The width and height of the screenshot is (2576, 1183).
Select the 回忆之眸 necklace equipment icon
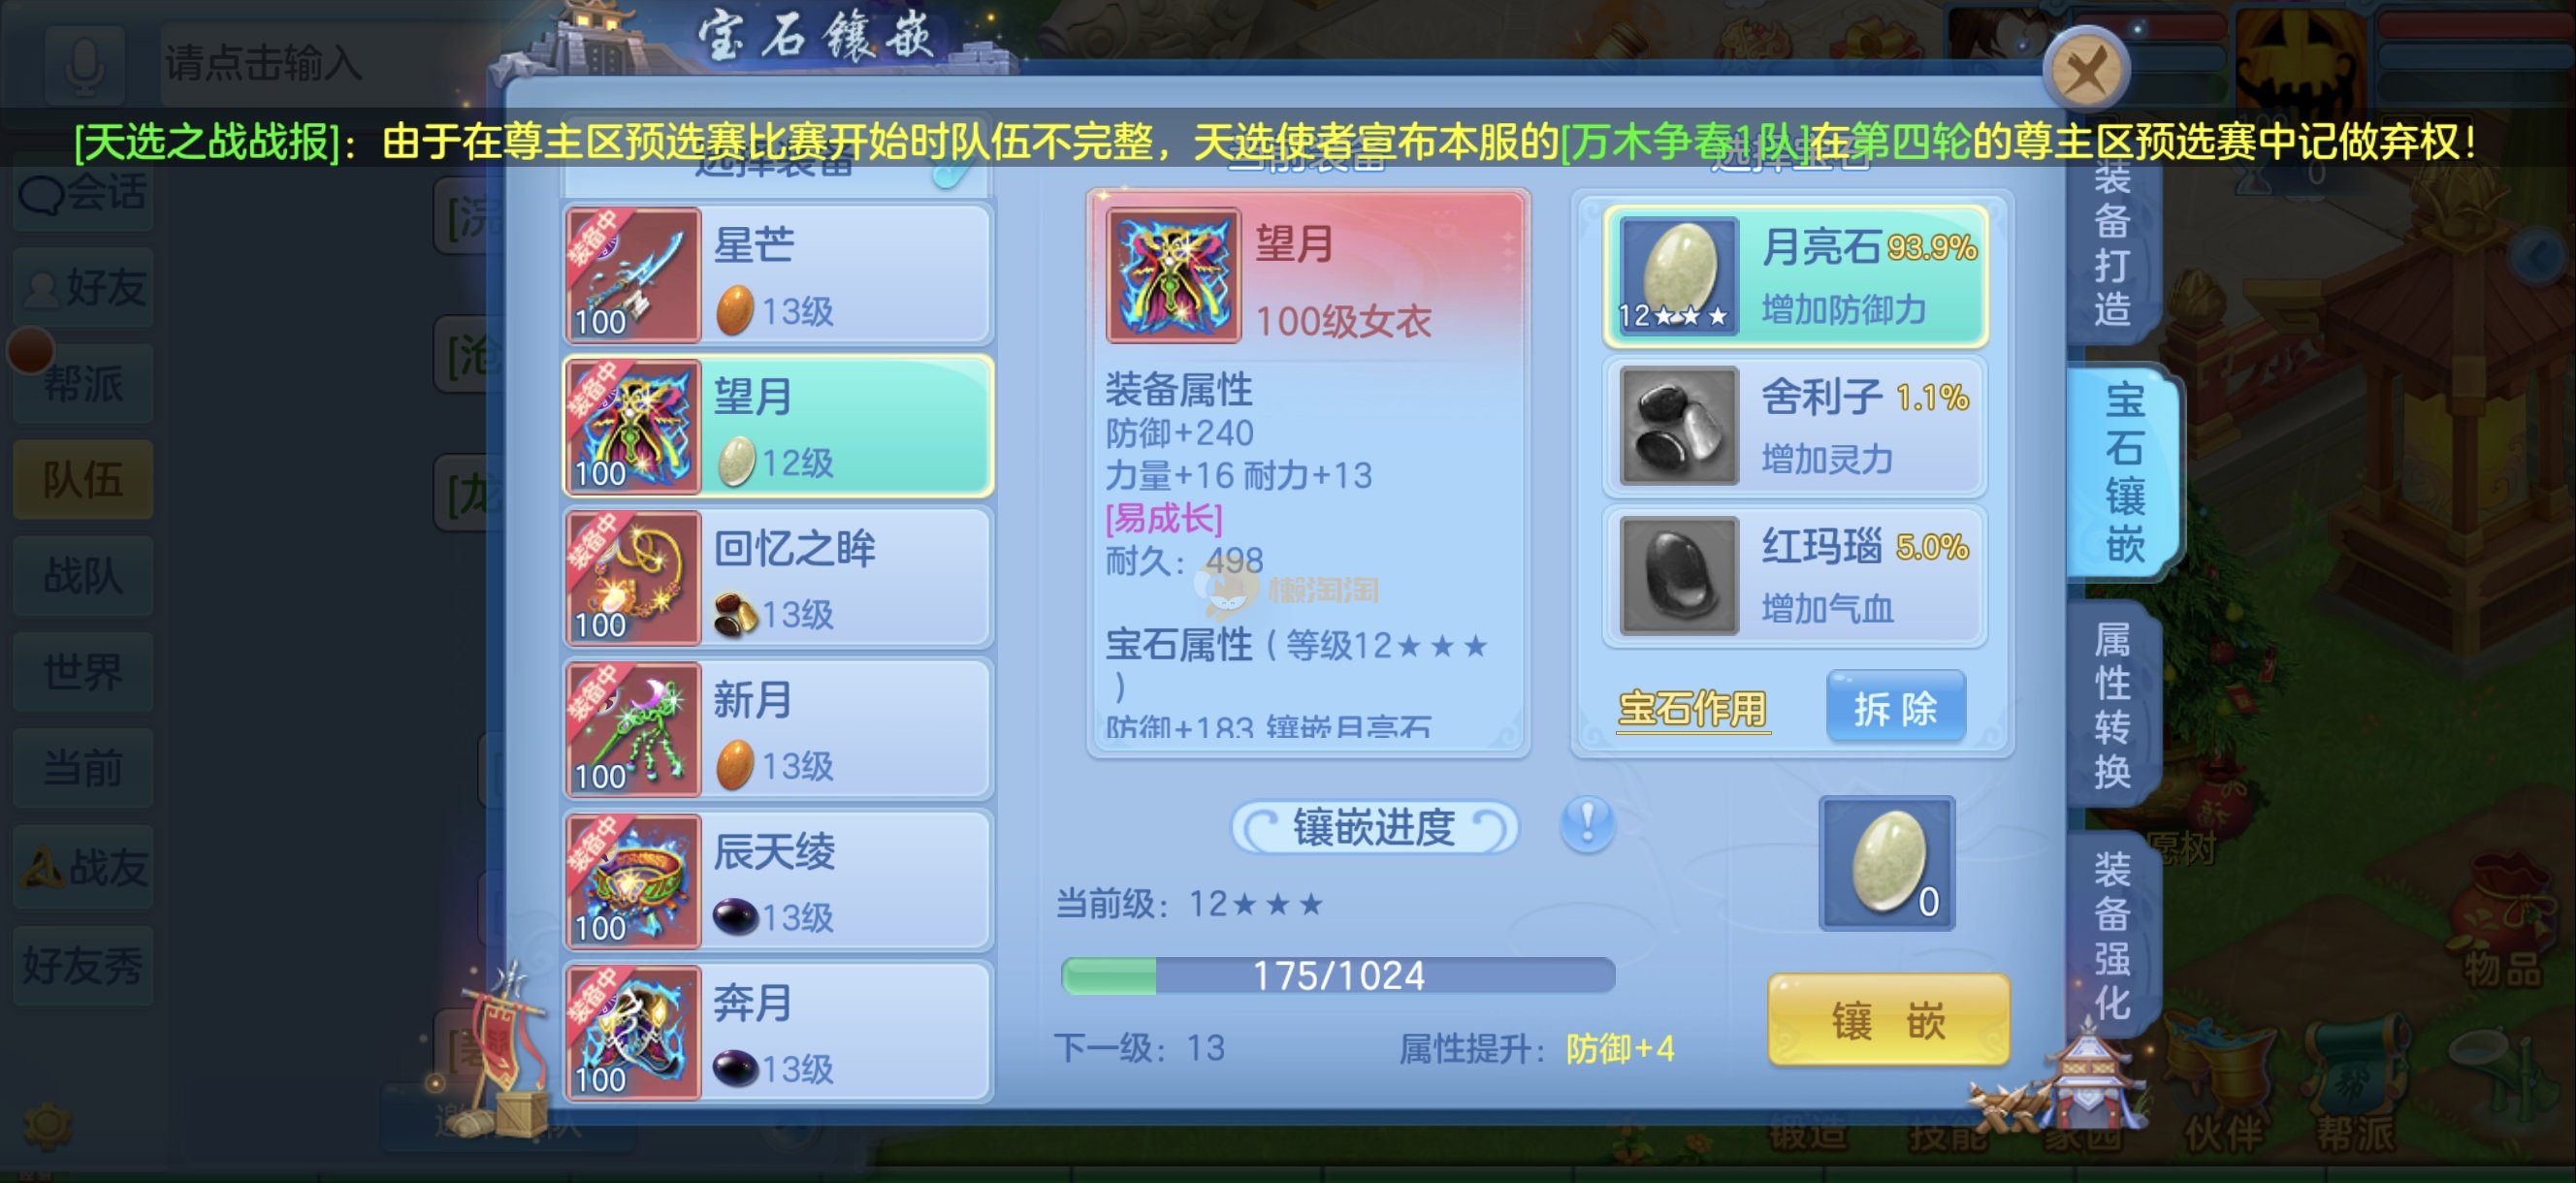633,578
